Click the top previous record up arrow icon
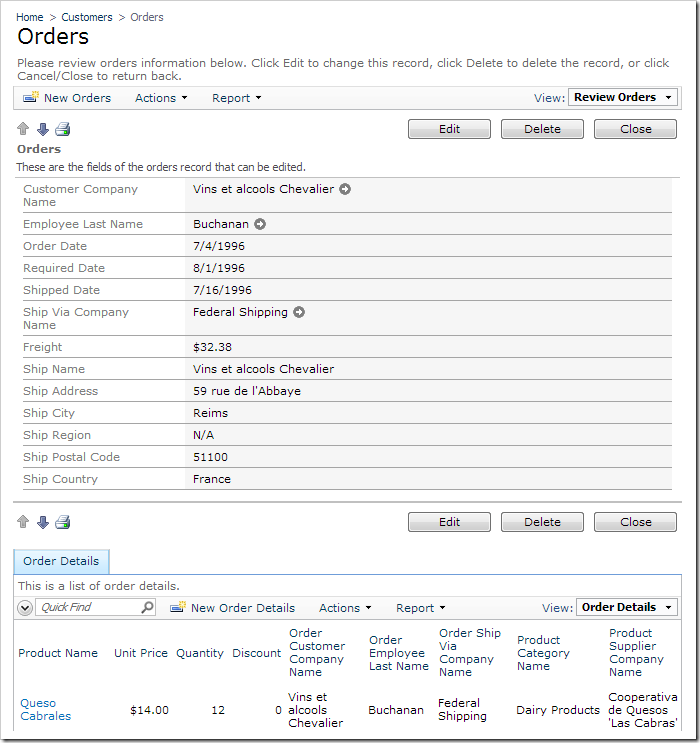Image resolution: width=700 pixels, height=743 pixels. pos(23,129)
